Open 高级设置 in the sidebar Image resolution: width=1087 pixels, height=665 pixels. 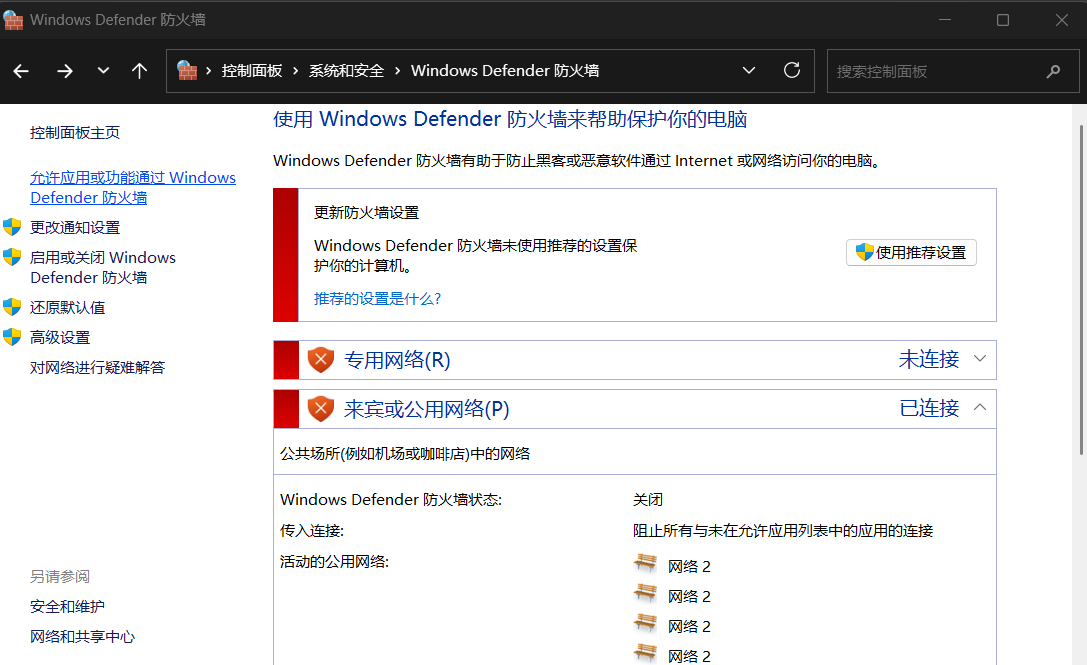pyautogui.click(x=60, y=338)
